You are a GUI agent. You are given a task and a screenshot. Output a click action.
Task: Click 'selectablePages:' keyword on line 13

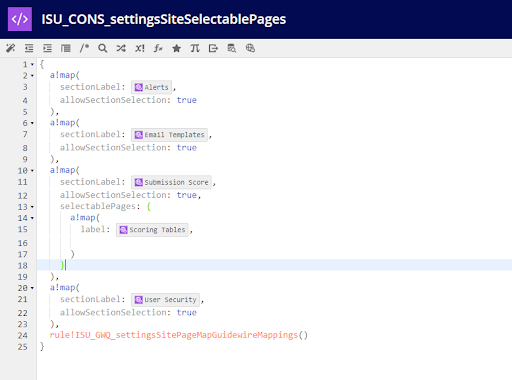tap(100, 206)
